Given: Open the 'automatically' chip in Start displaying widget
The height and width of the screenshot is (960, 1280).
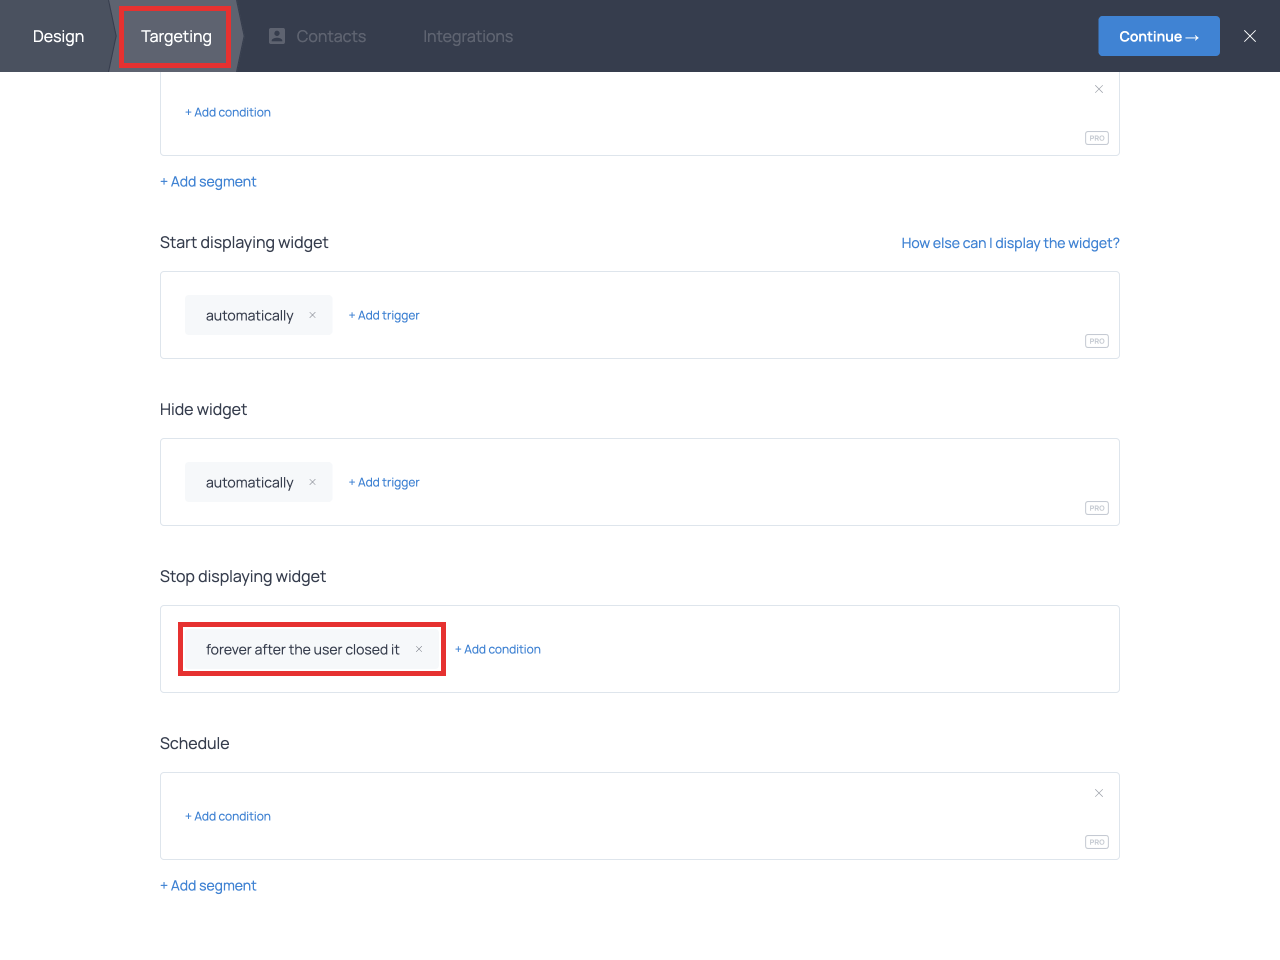Looking at the screenshot, I should [249, 315].
